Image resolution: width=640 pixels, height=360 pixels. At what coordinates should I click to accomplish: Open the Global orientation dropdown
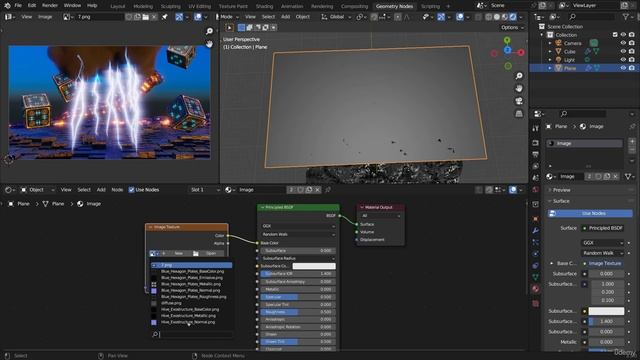point(336,17)
